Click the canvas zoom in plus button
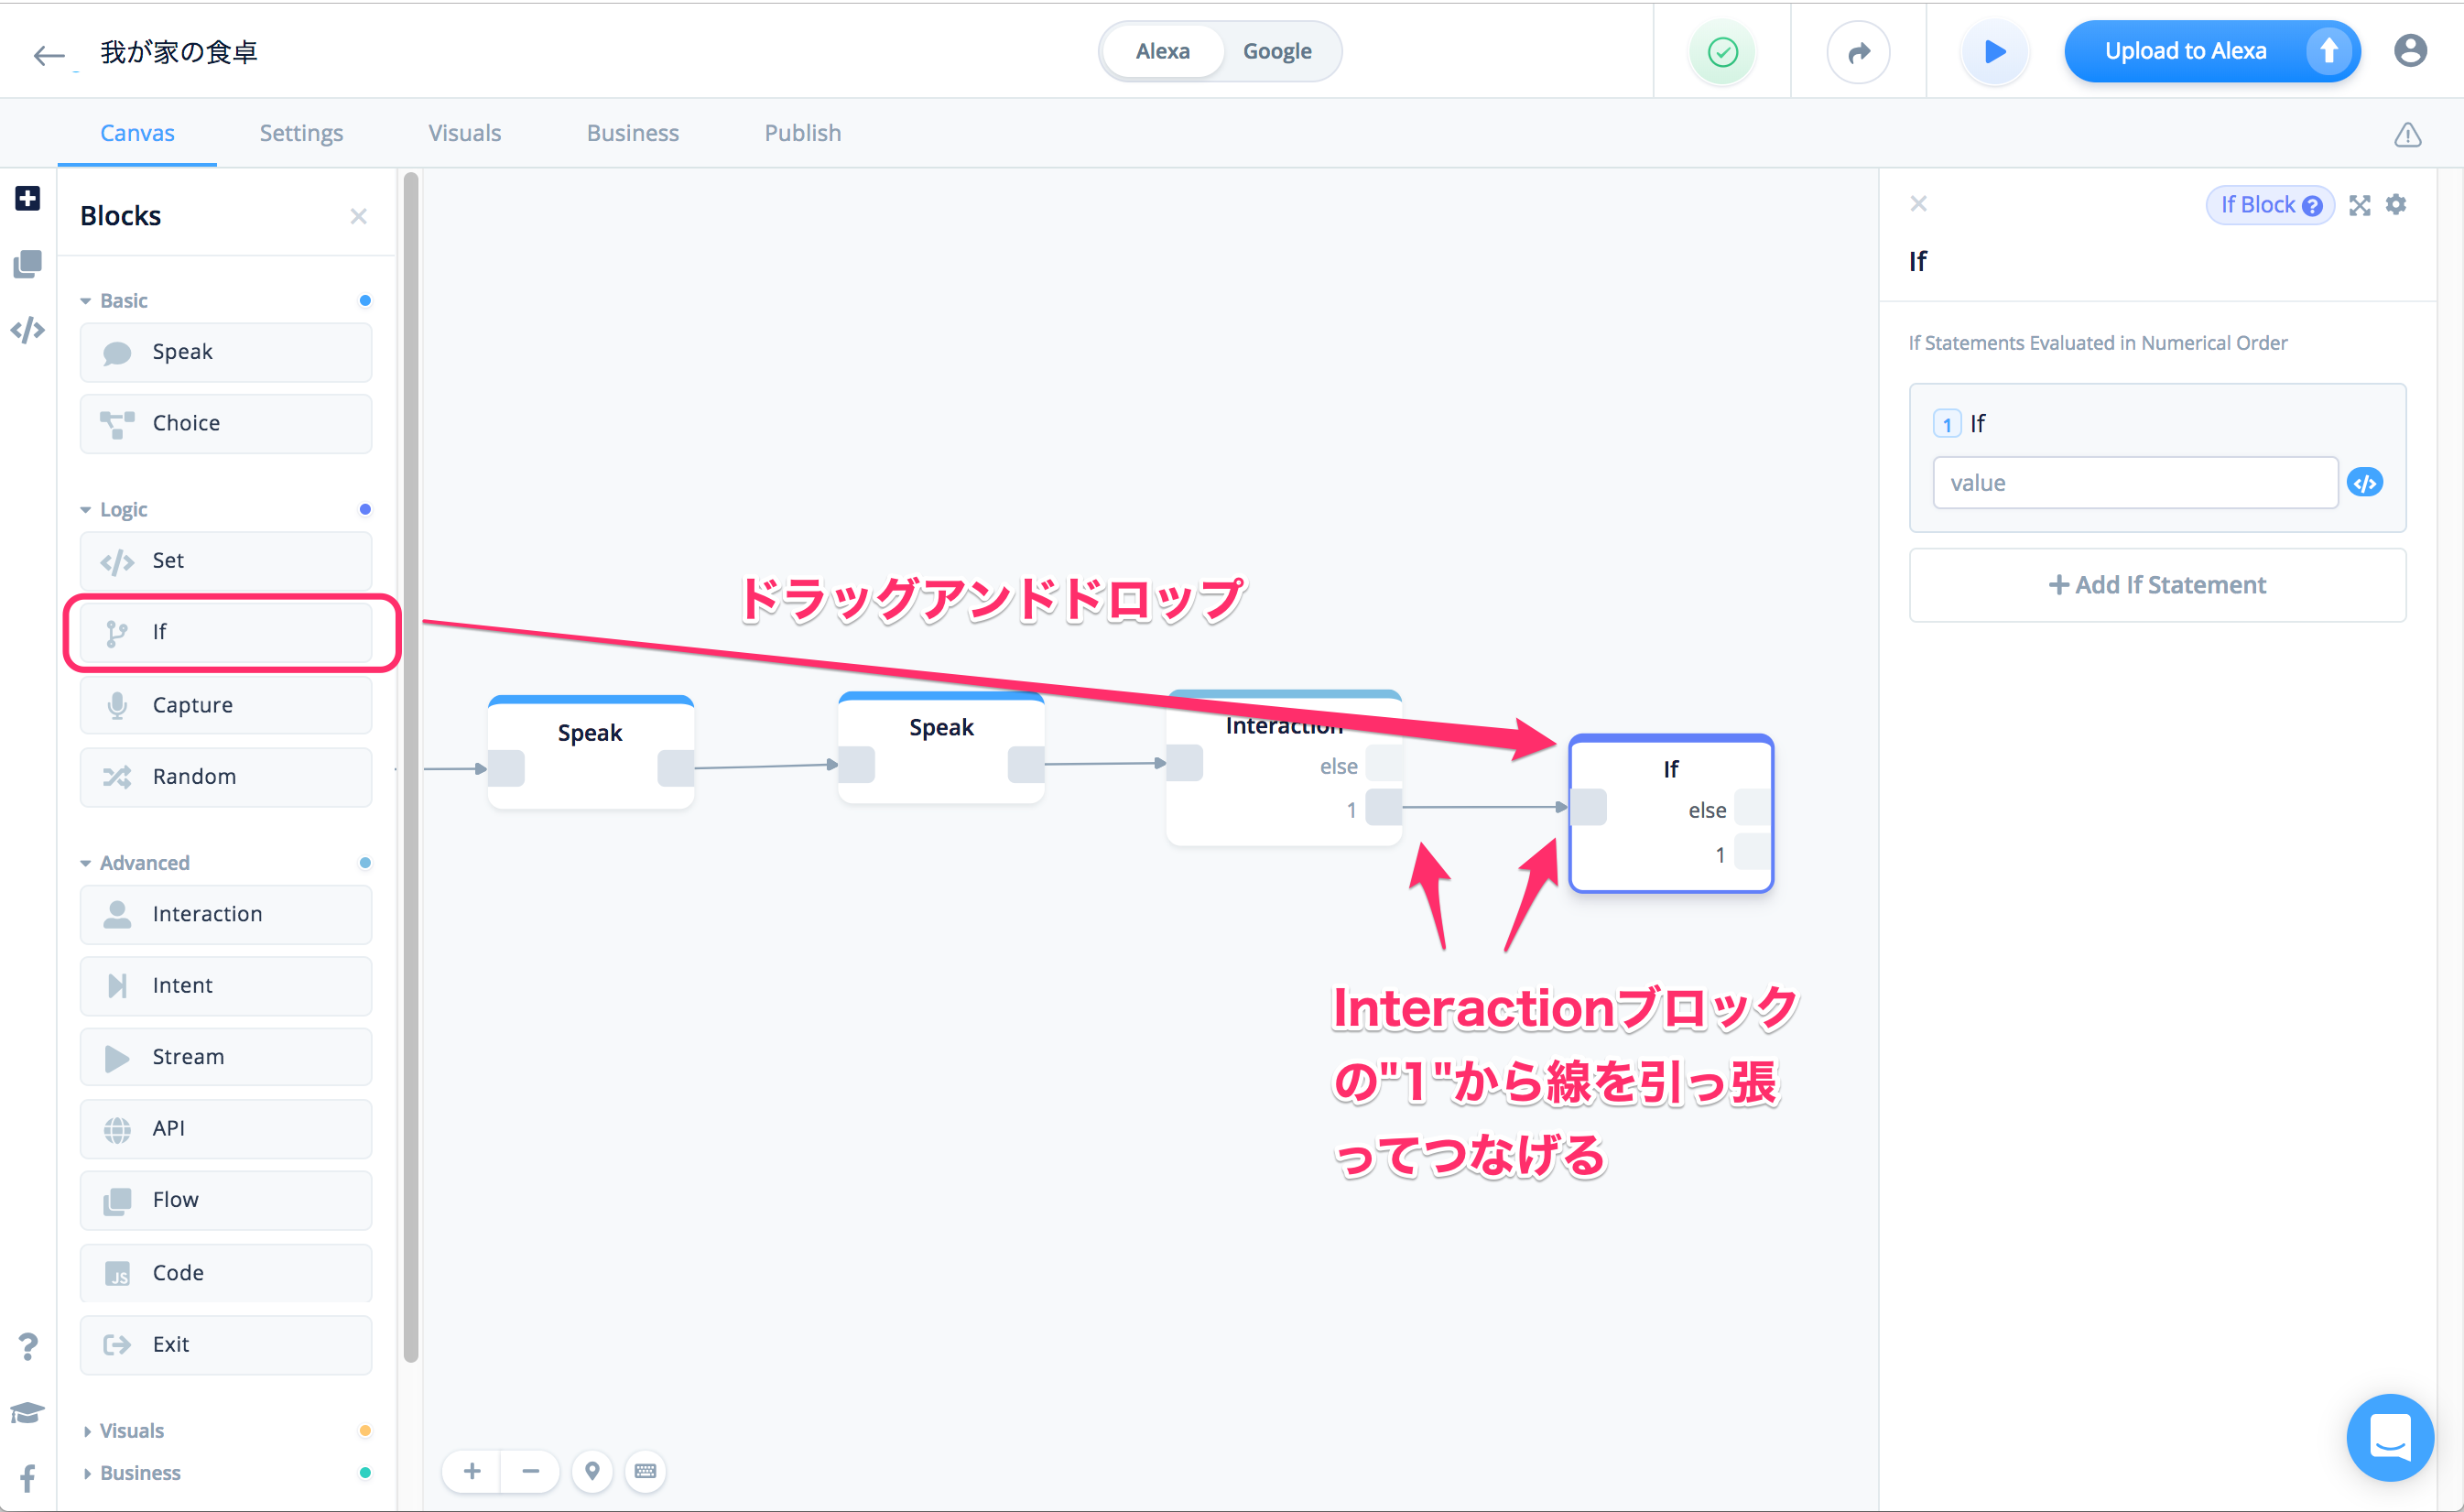The image size is (2464, 1512). [472, 1471]
